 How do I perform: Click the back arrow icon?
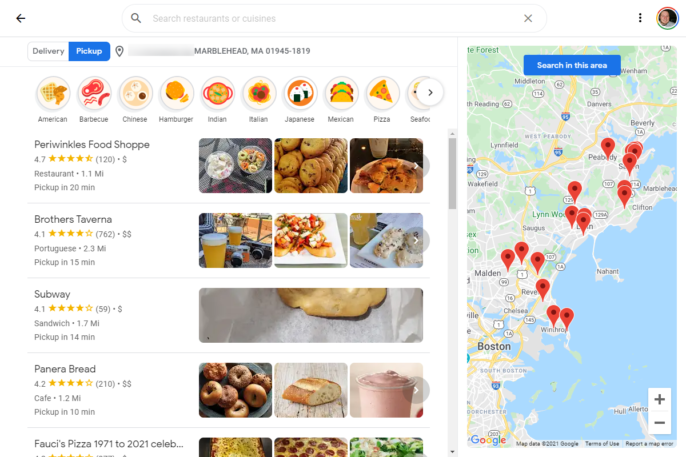(x=21, y=18)
